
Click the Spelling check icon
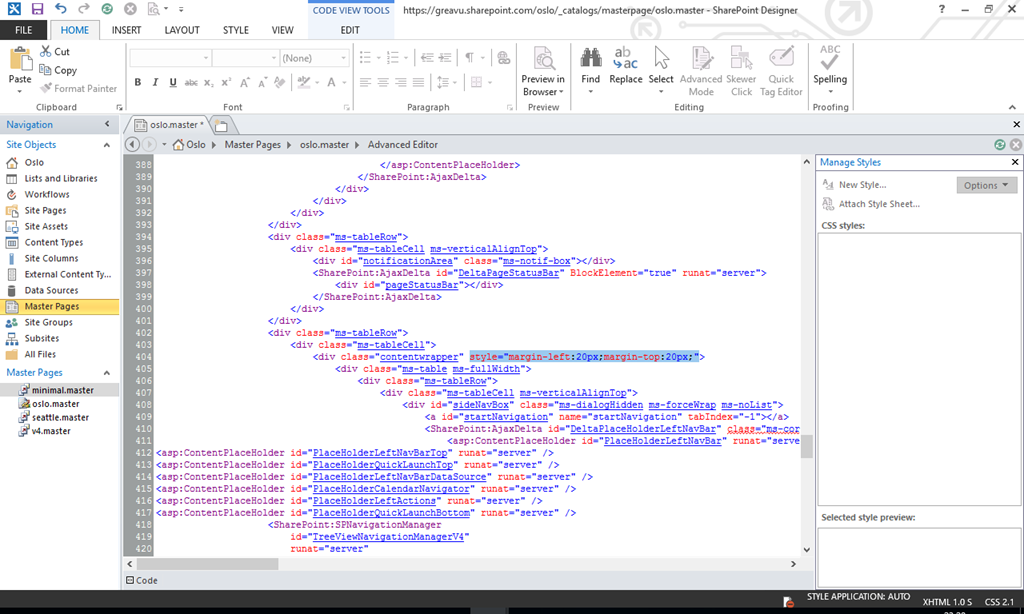pos(830,58)
